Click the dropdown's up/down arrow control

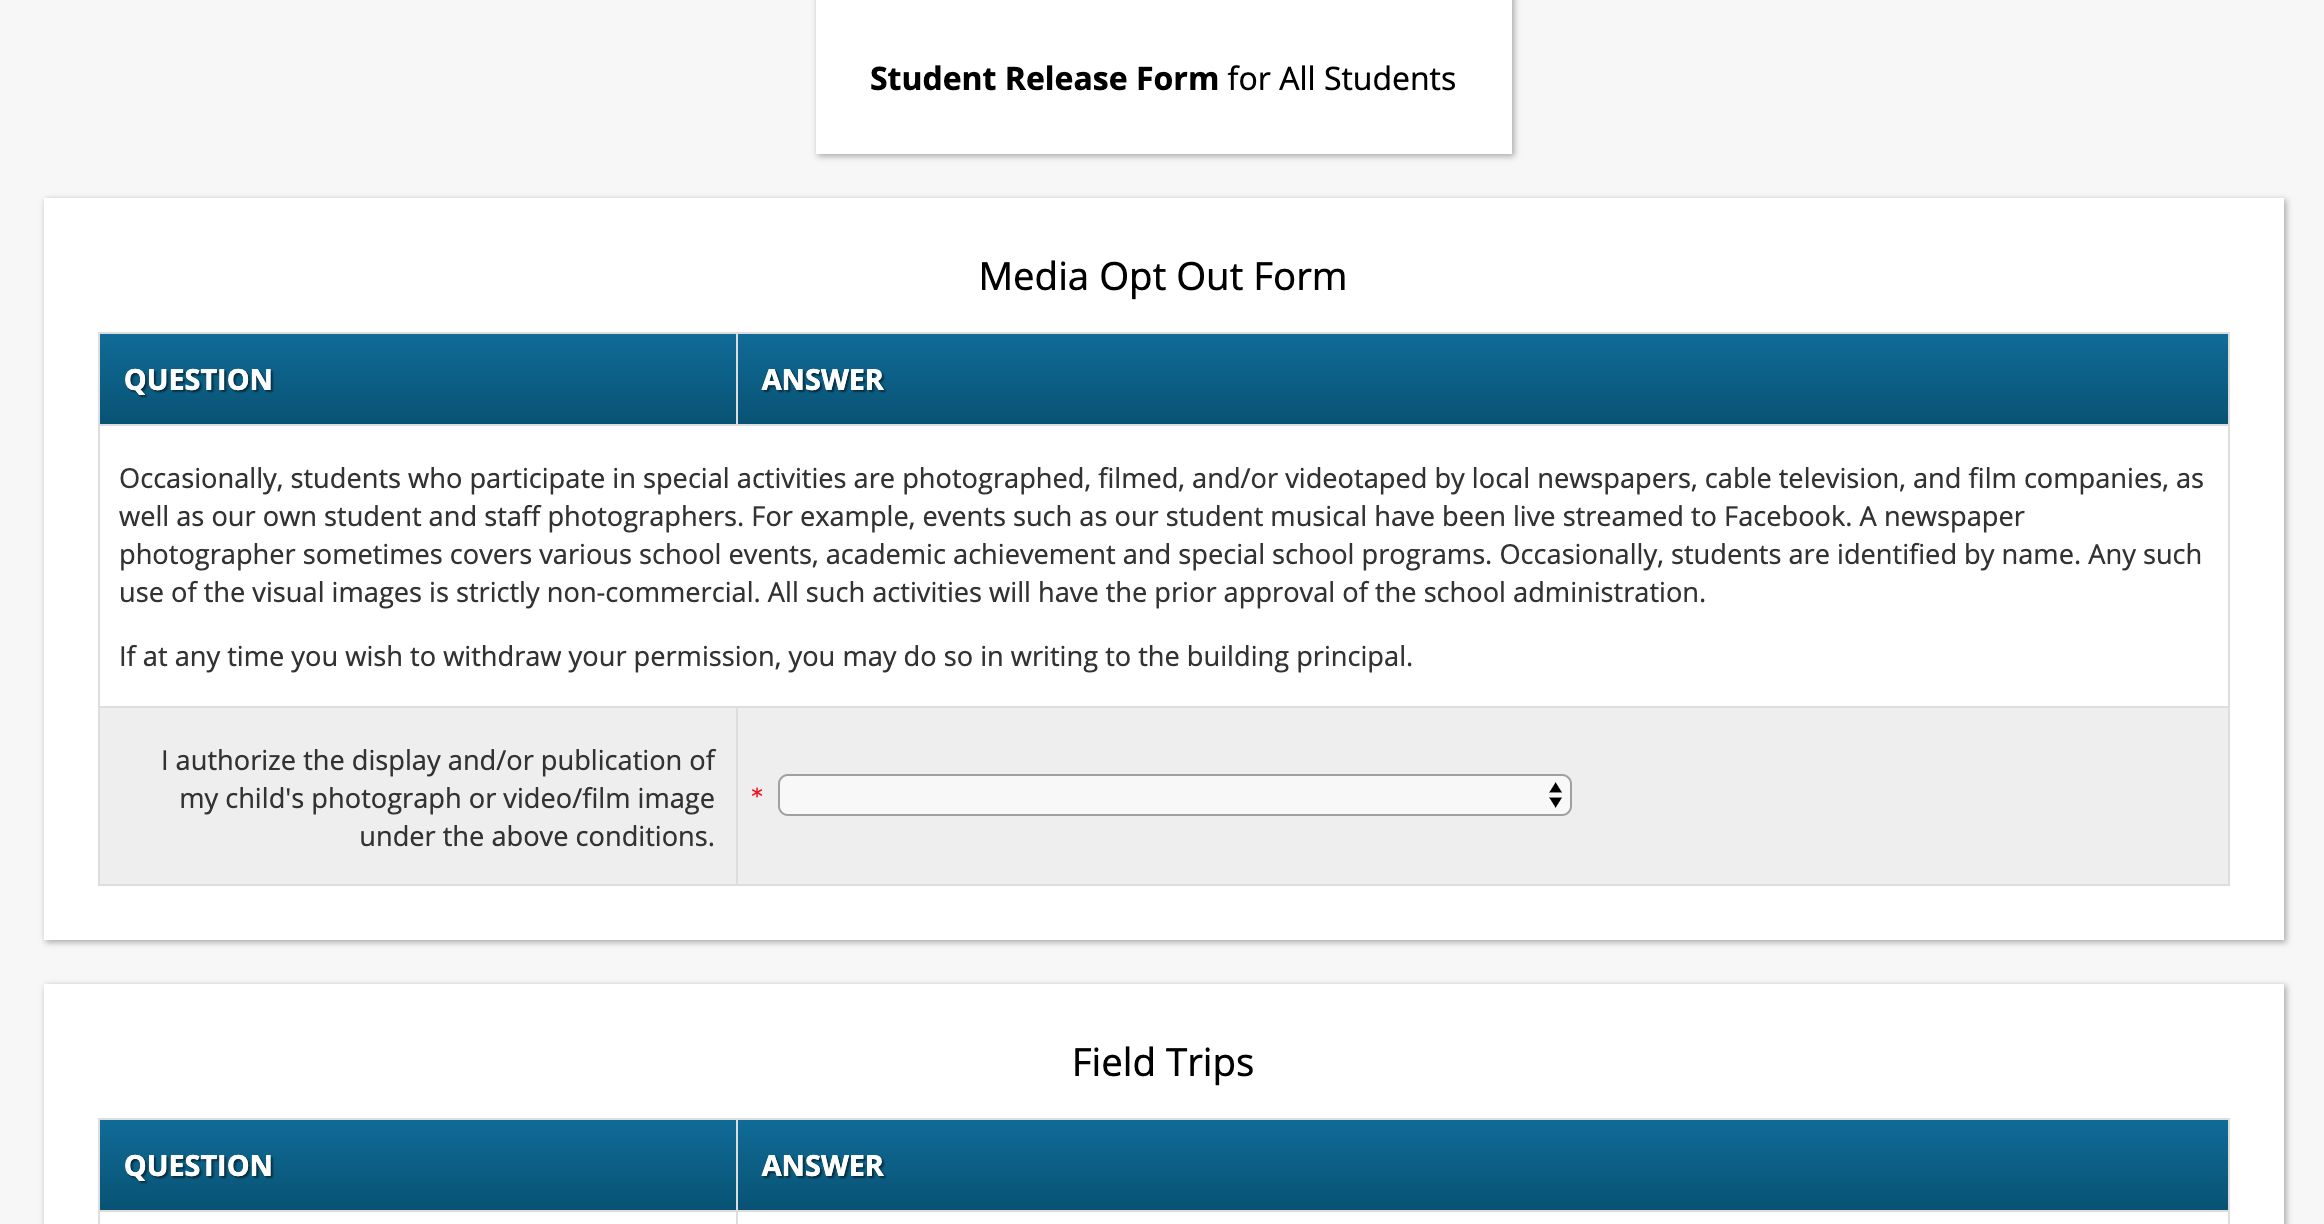(1554, 795)
